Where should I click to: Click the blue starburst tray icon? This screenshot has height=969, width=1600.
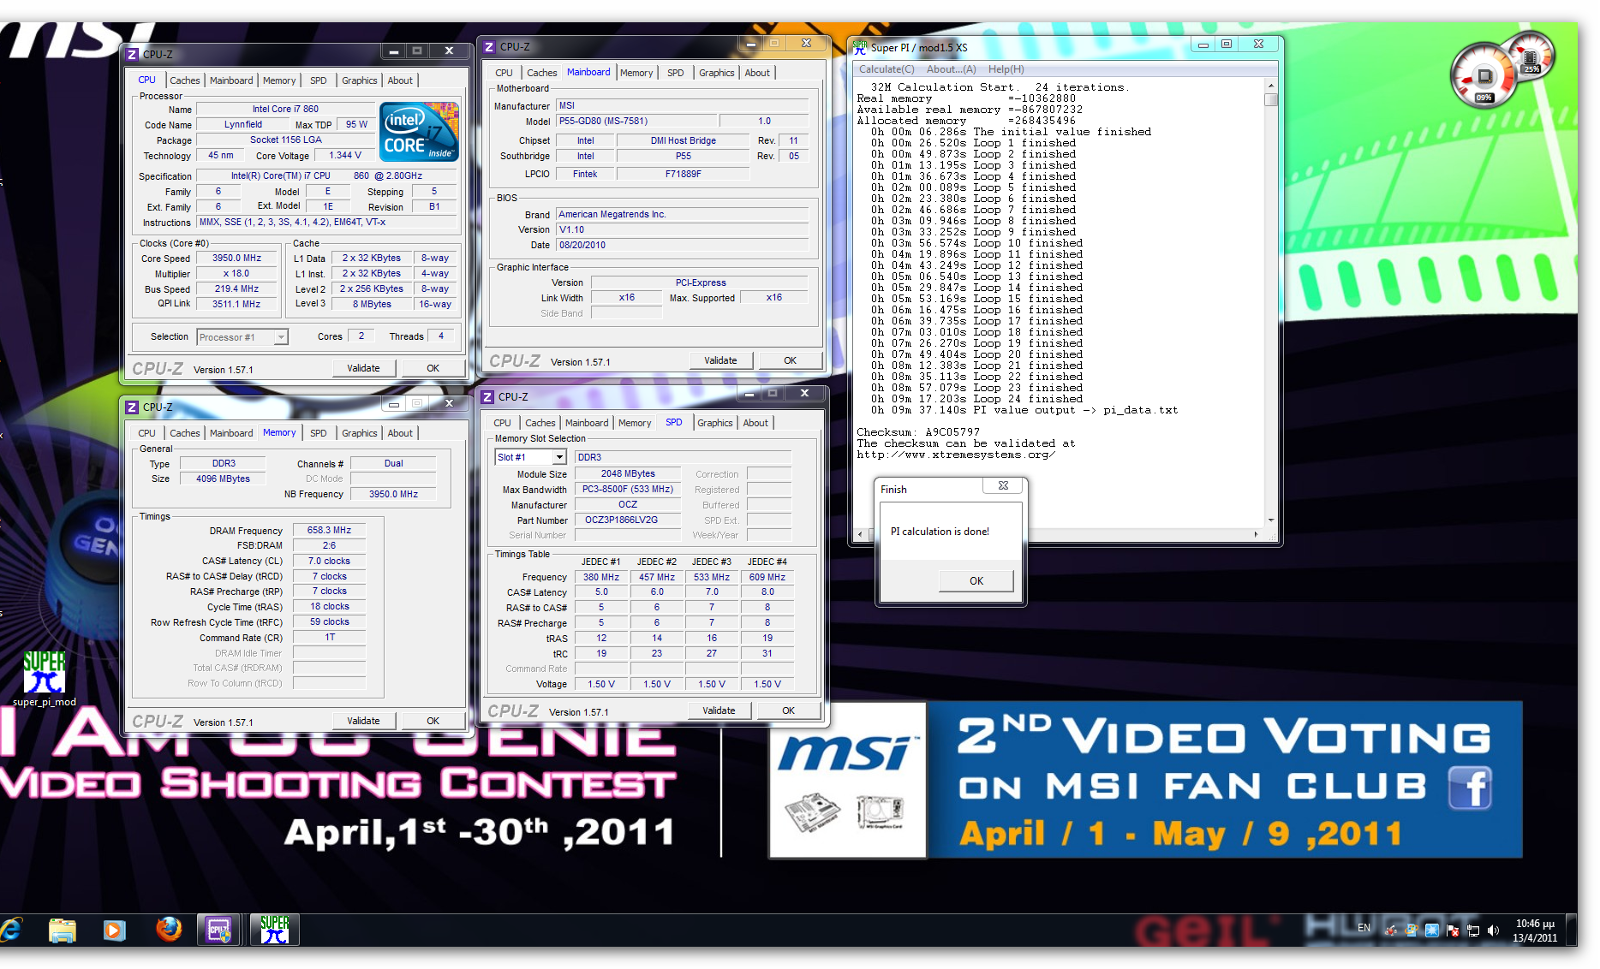(x=1432, y=930)
